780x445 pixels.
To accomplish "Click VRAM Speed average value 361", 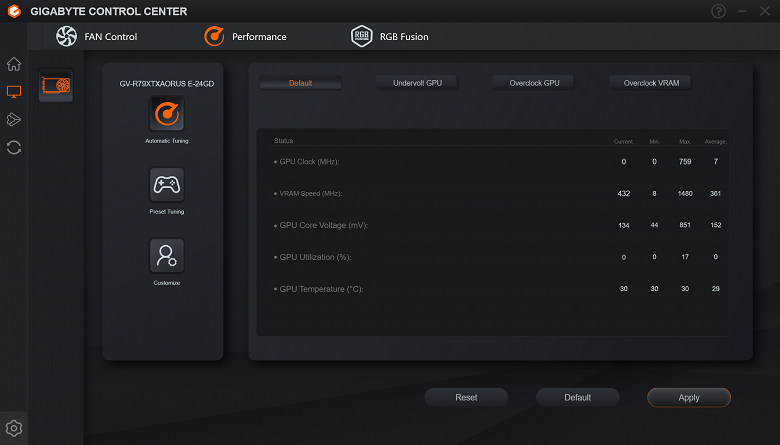I will point(715,193).
